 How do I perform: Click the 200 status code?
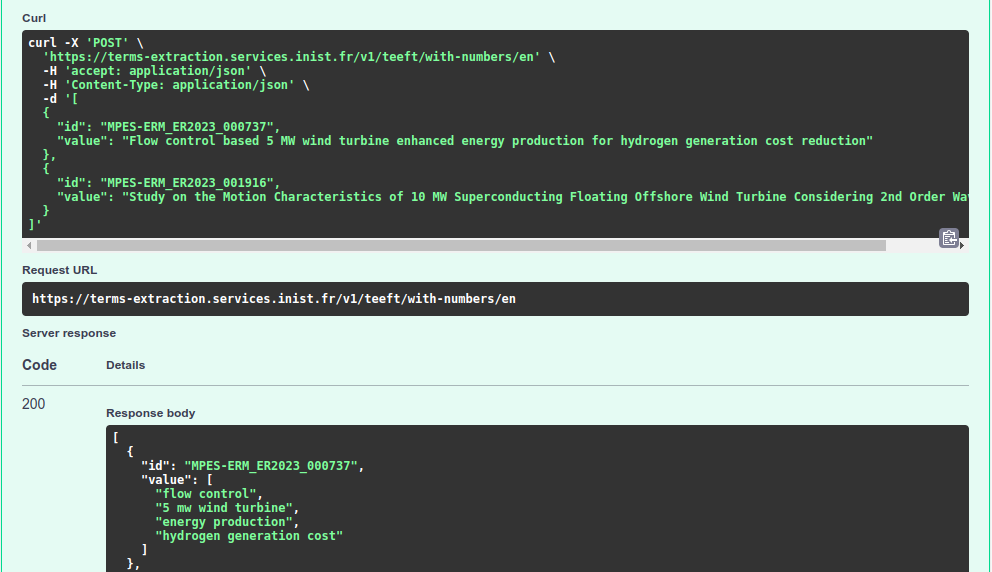tap(34, 404)
